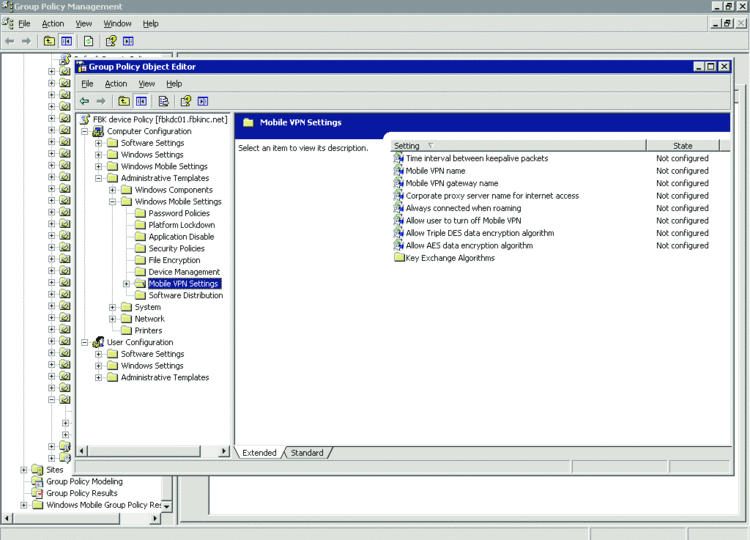The width and height of the screenshot is (750, 540).
Task: Click the Help icon in Object Editor toolbar
Action: coord(185,101)
